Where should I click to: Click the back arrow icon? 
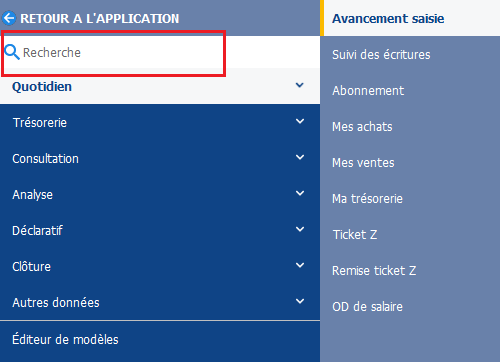[x=9, y=18]
